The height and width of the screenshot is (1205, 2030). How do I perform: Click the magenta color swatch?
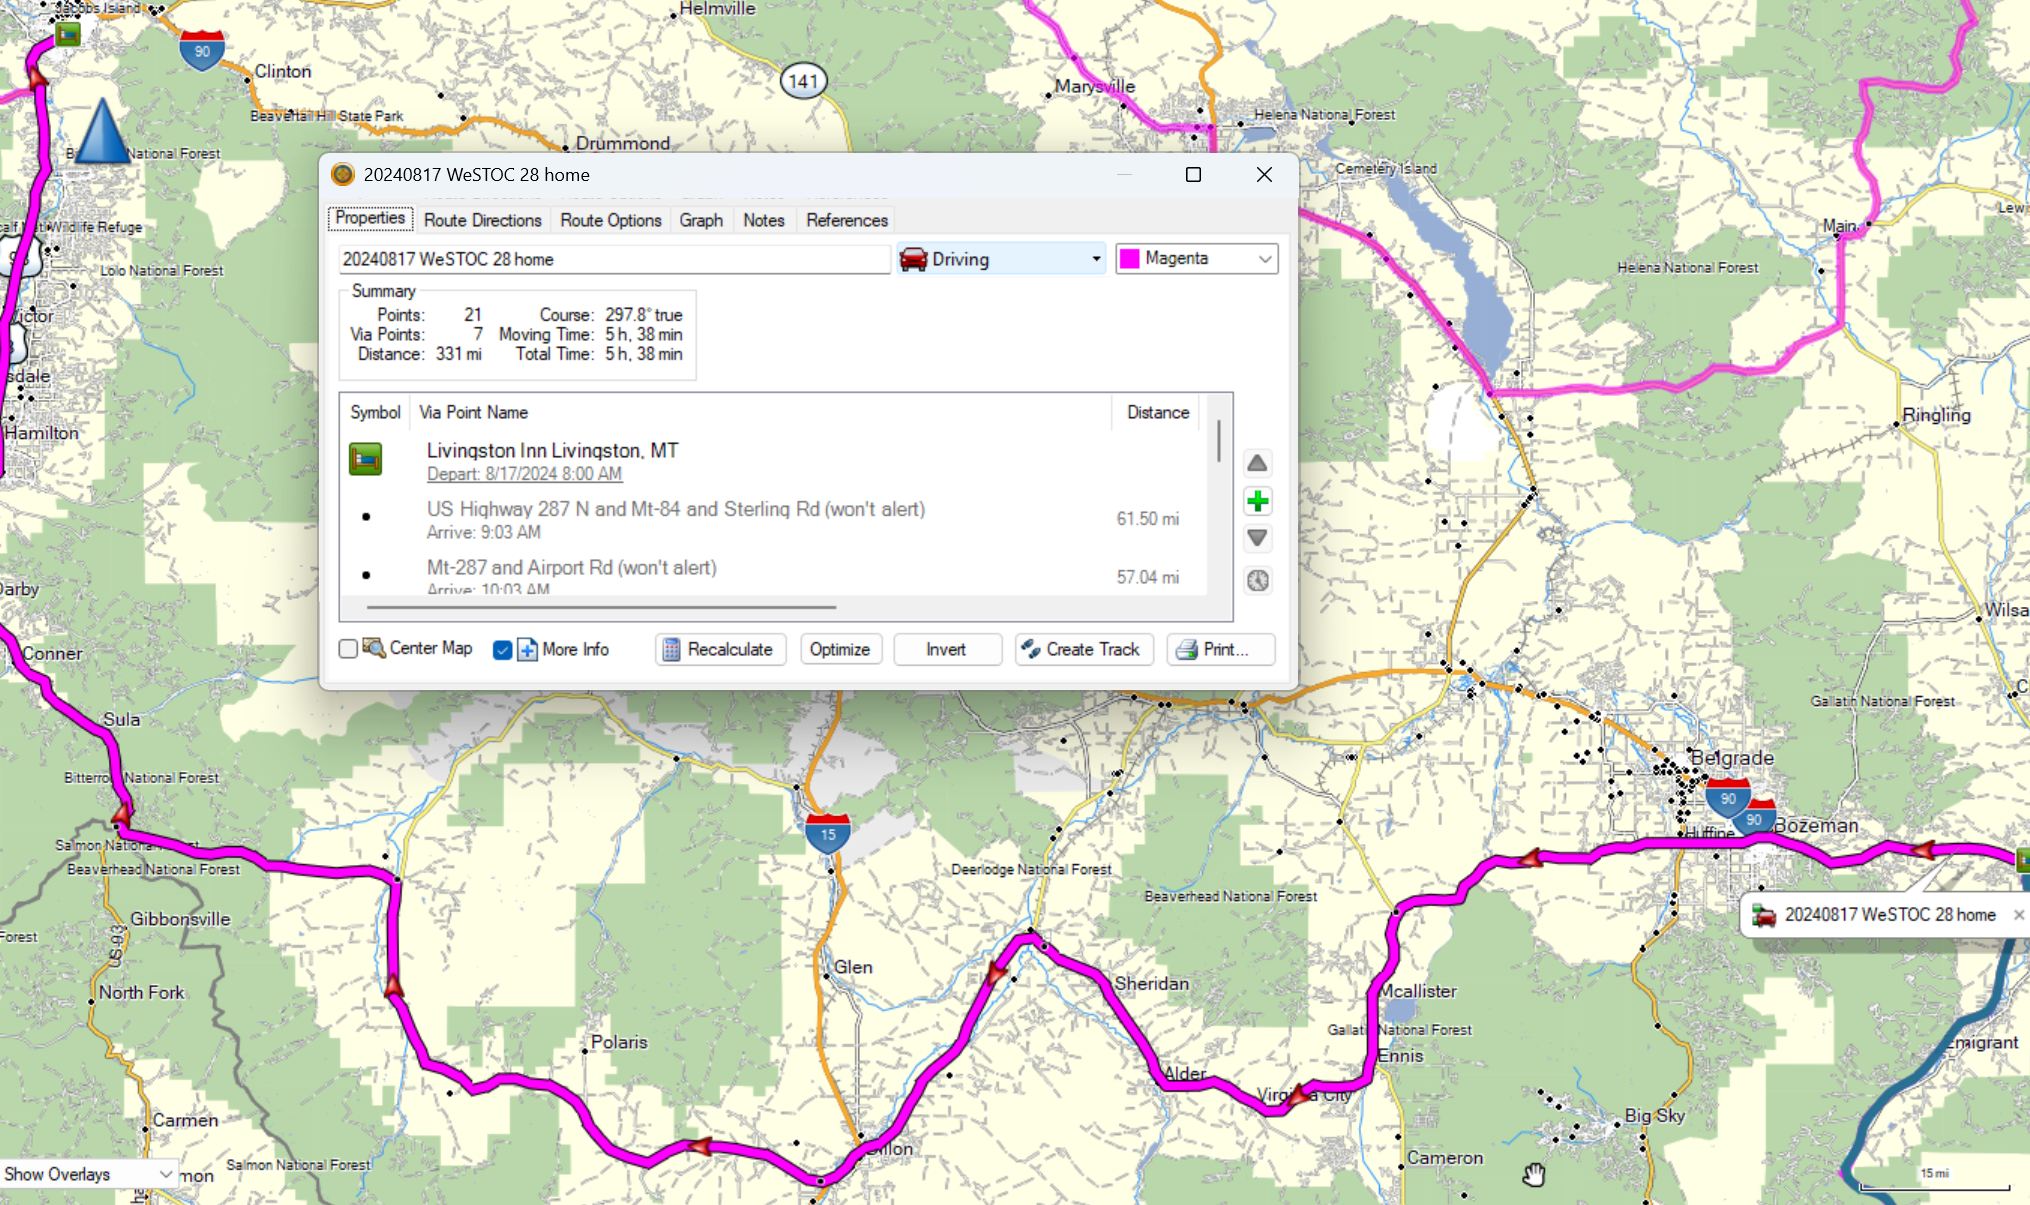1130,259
